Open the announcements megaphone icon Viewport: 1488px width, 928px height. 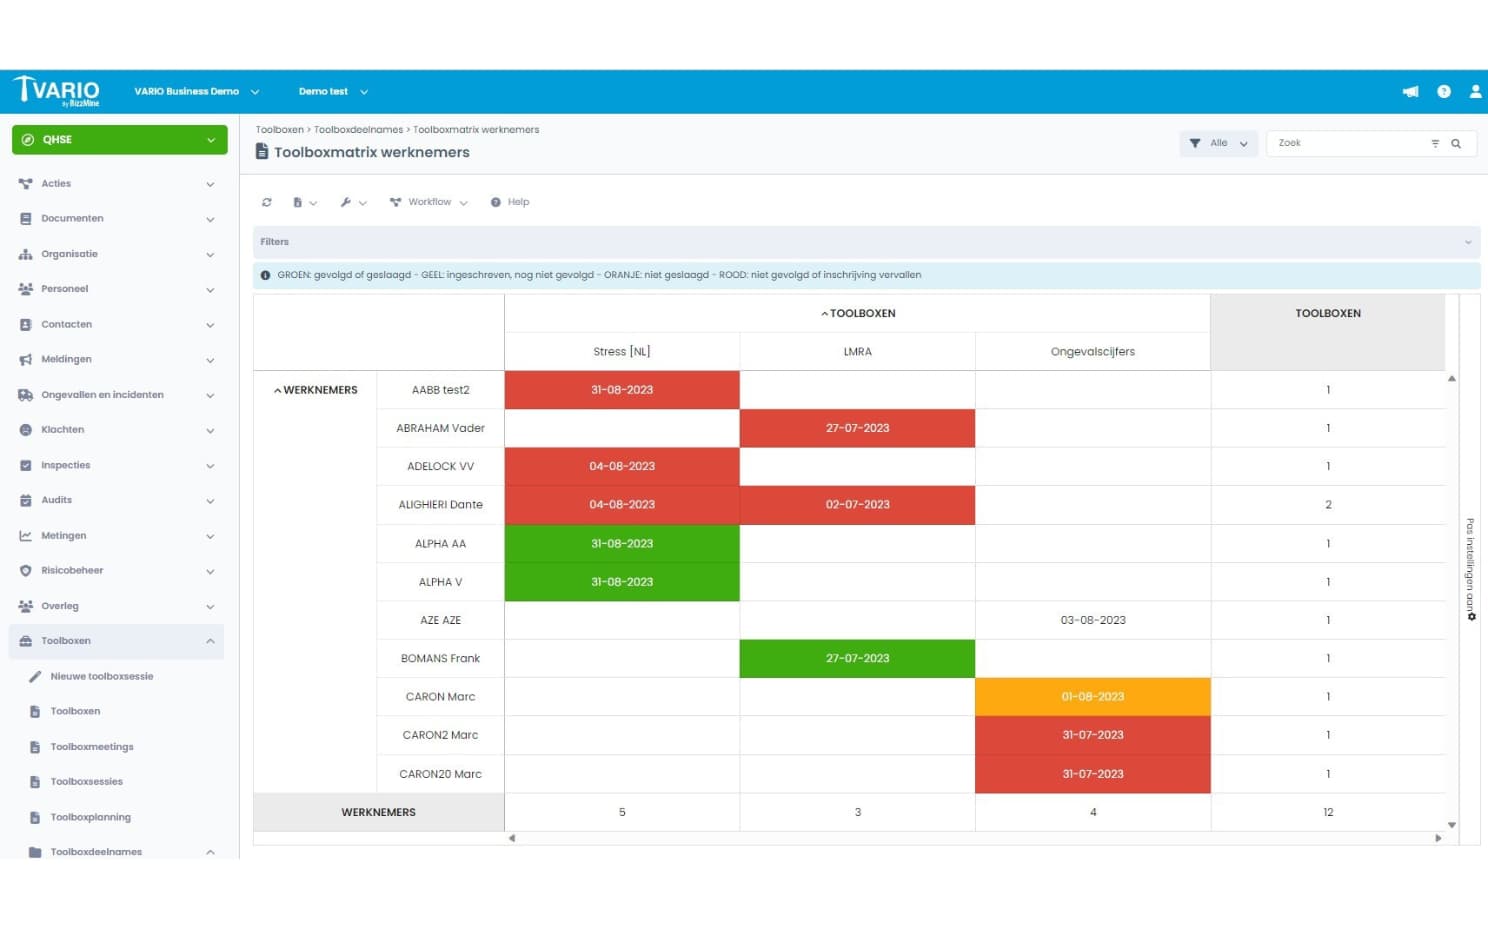coord(1410,91)
